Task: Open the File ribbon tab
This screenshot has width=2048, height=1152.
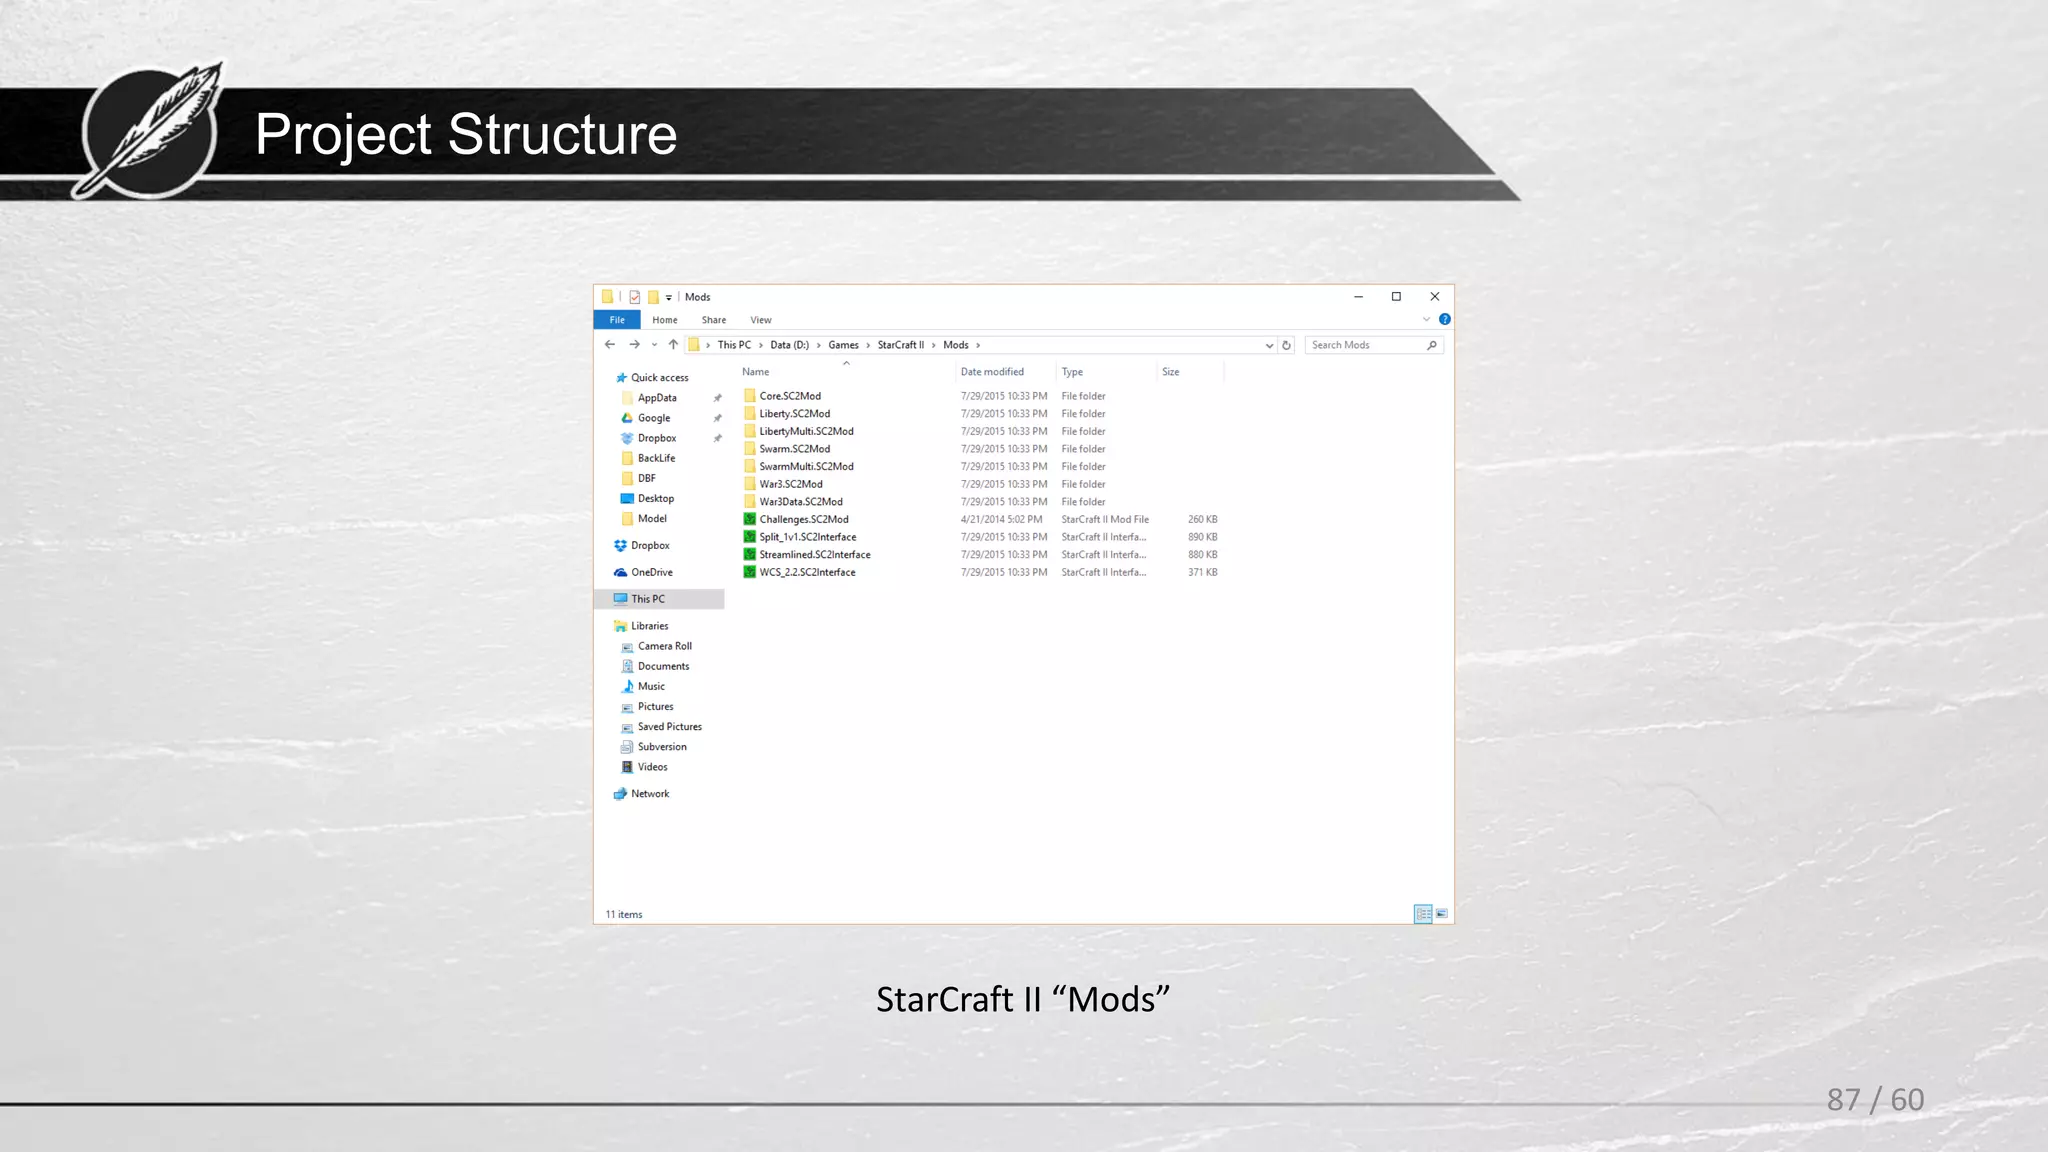Action: pyautogui.click(x=617, y=320)
